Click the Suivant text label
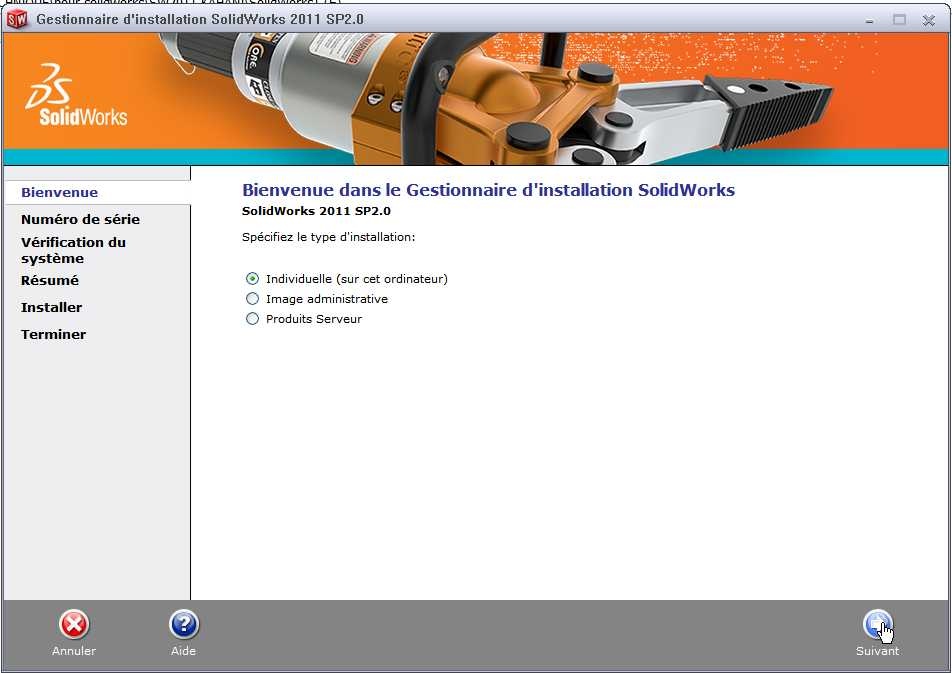The height and width of the screenshot is (673, 952). pos(877,651)
